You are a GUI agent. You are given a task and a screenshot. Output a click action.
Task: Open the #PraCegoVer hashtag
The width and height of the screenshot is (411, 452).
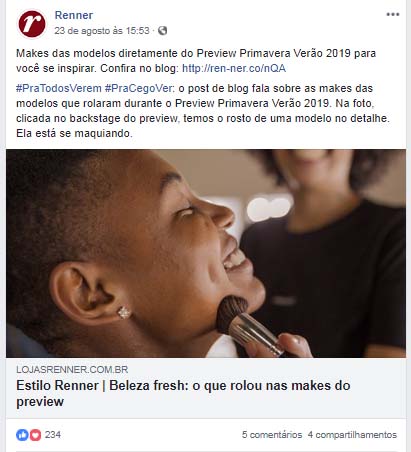[x=139, y=88]
